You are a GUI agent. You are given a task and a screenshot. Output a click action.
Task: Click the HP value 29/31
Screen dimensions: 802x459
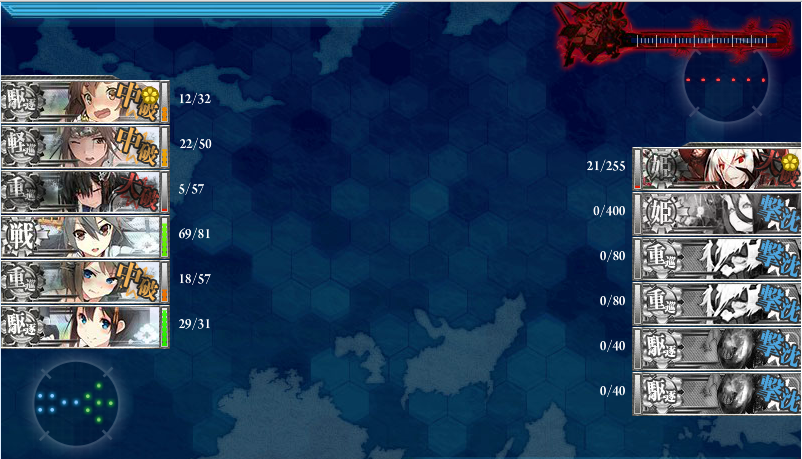tap(194, 324)
